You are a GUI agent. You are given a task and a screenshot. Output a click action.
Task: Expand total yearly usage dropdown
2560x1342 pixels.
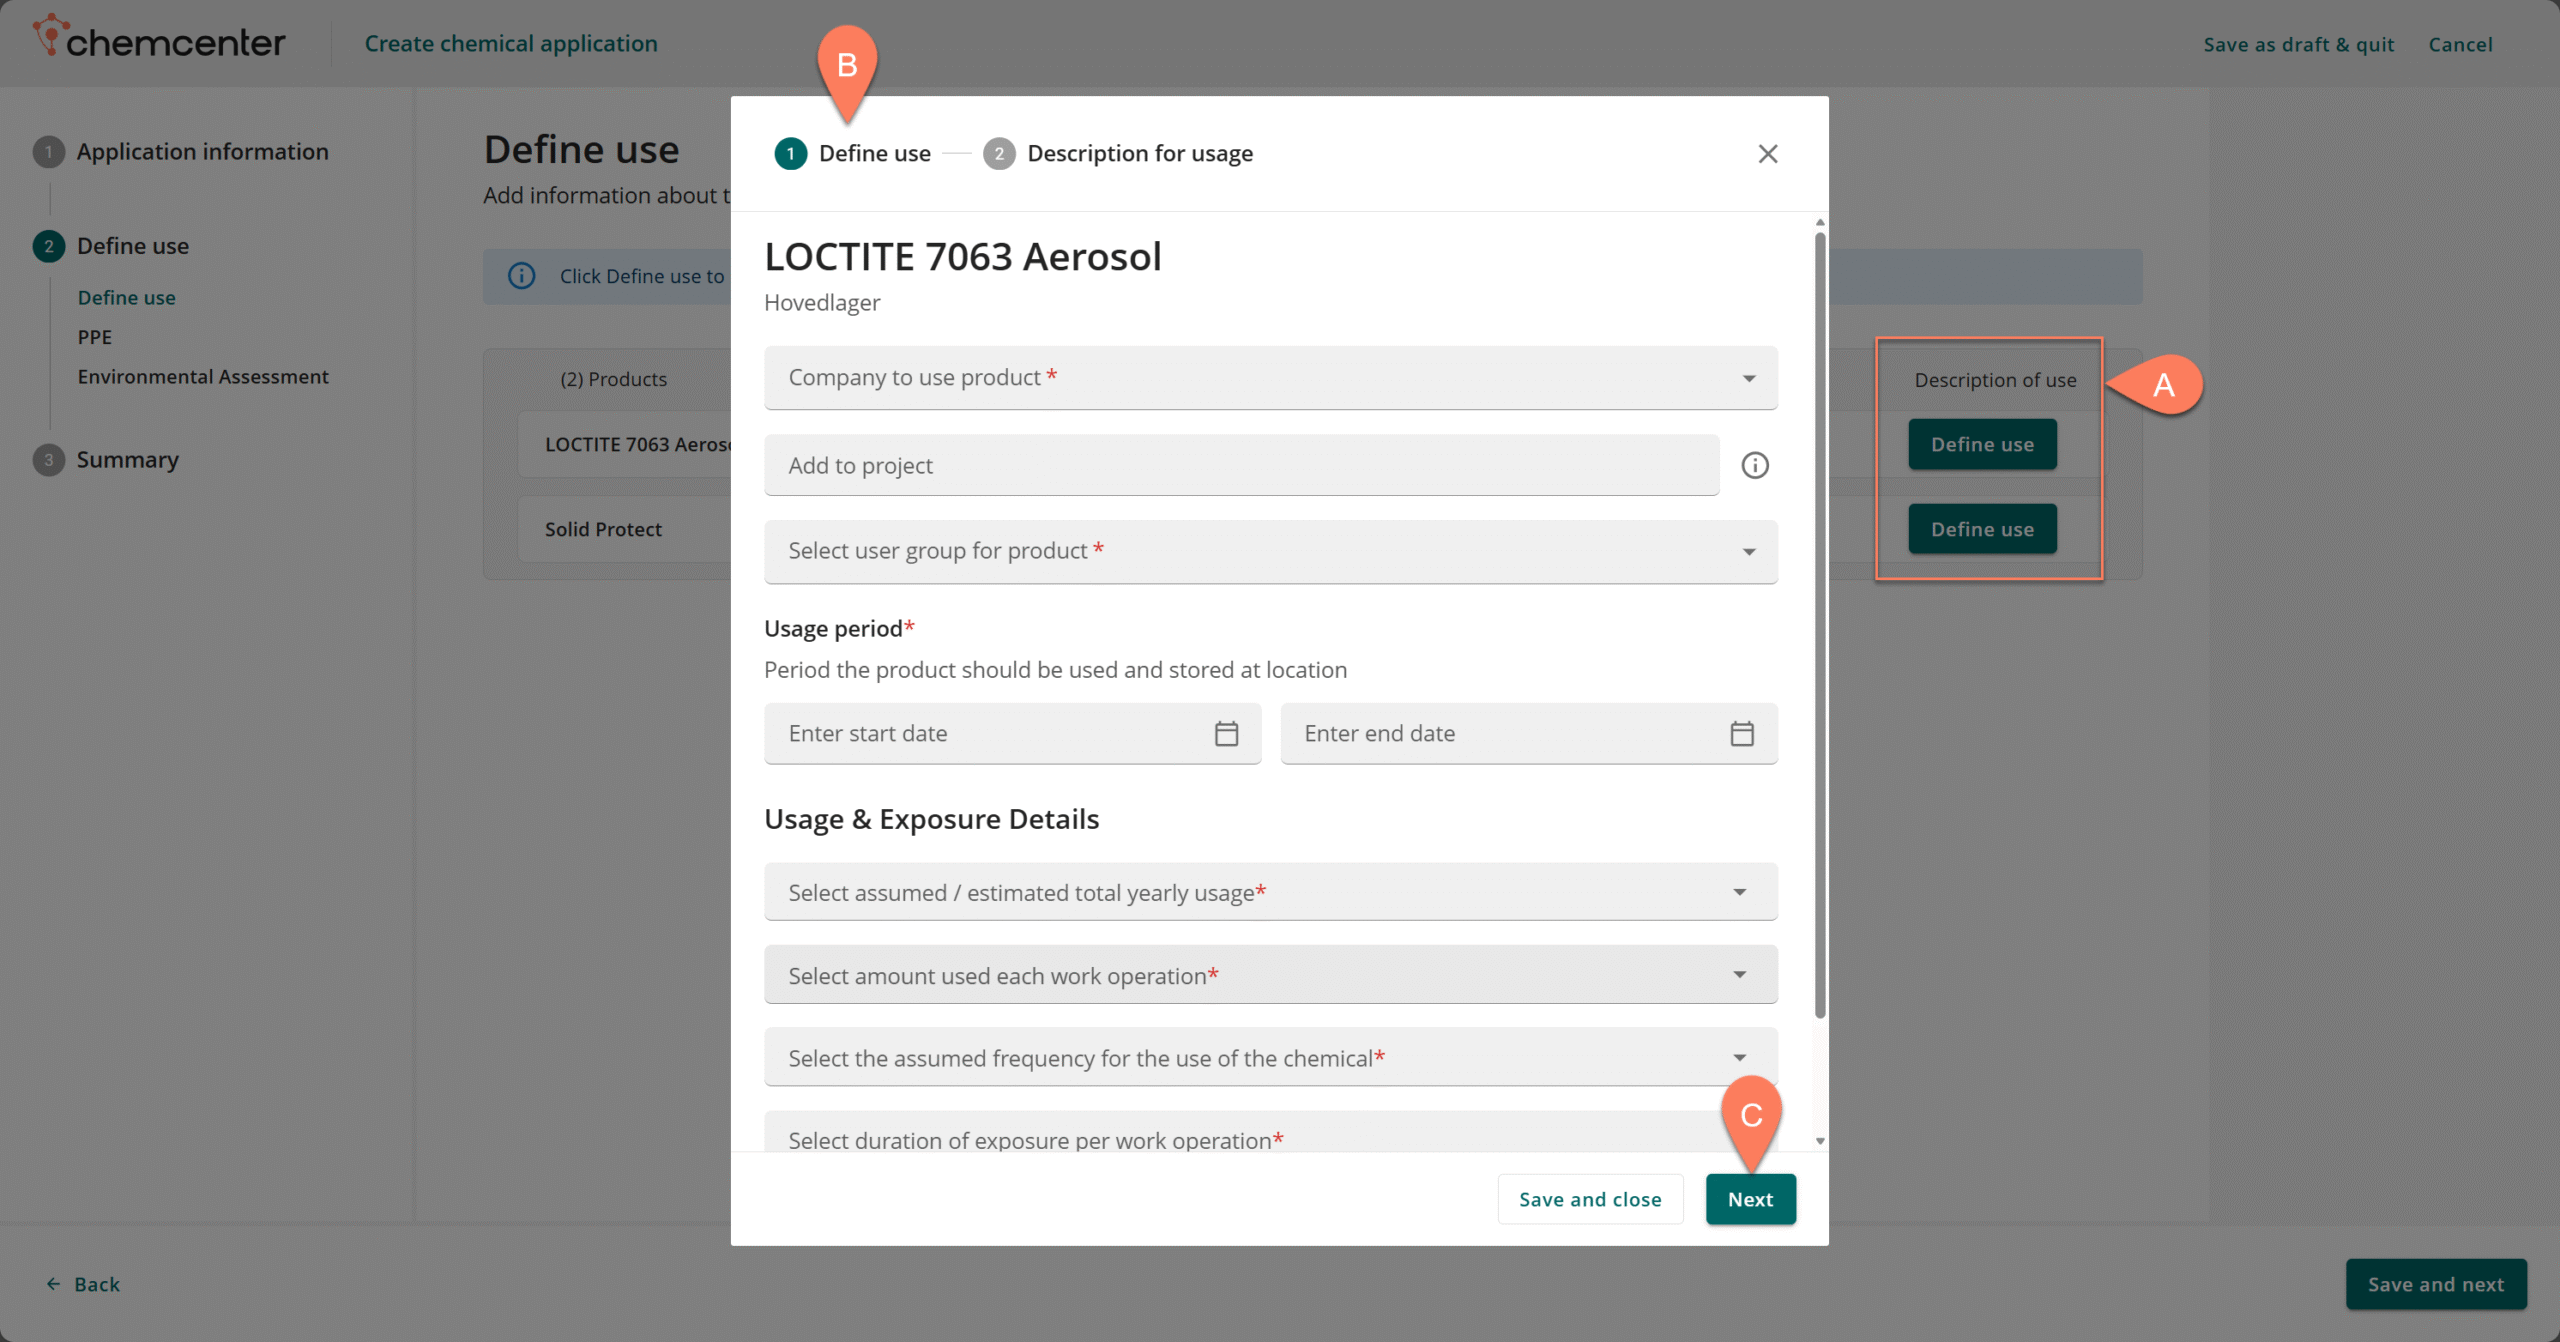point(1270,892)
